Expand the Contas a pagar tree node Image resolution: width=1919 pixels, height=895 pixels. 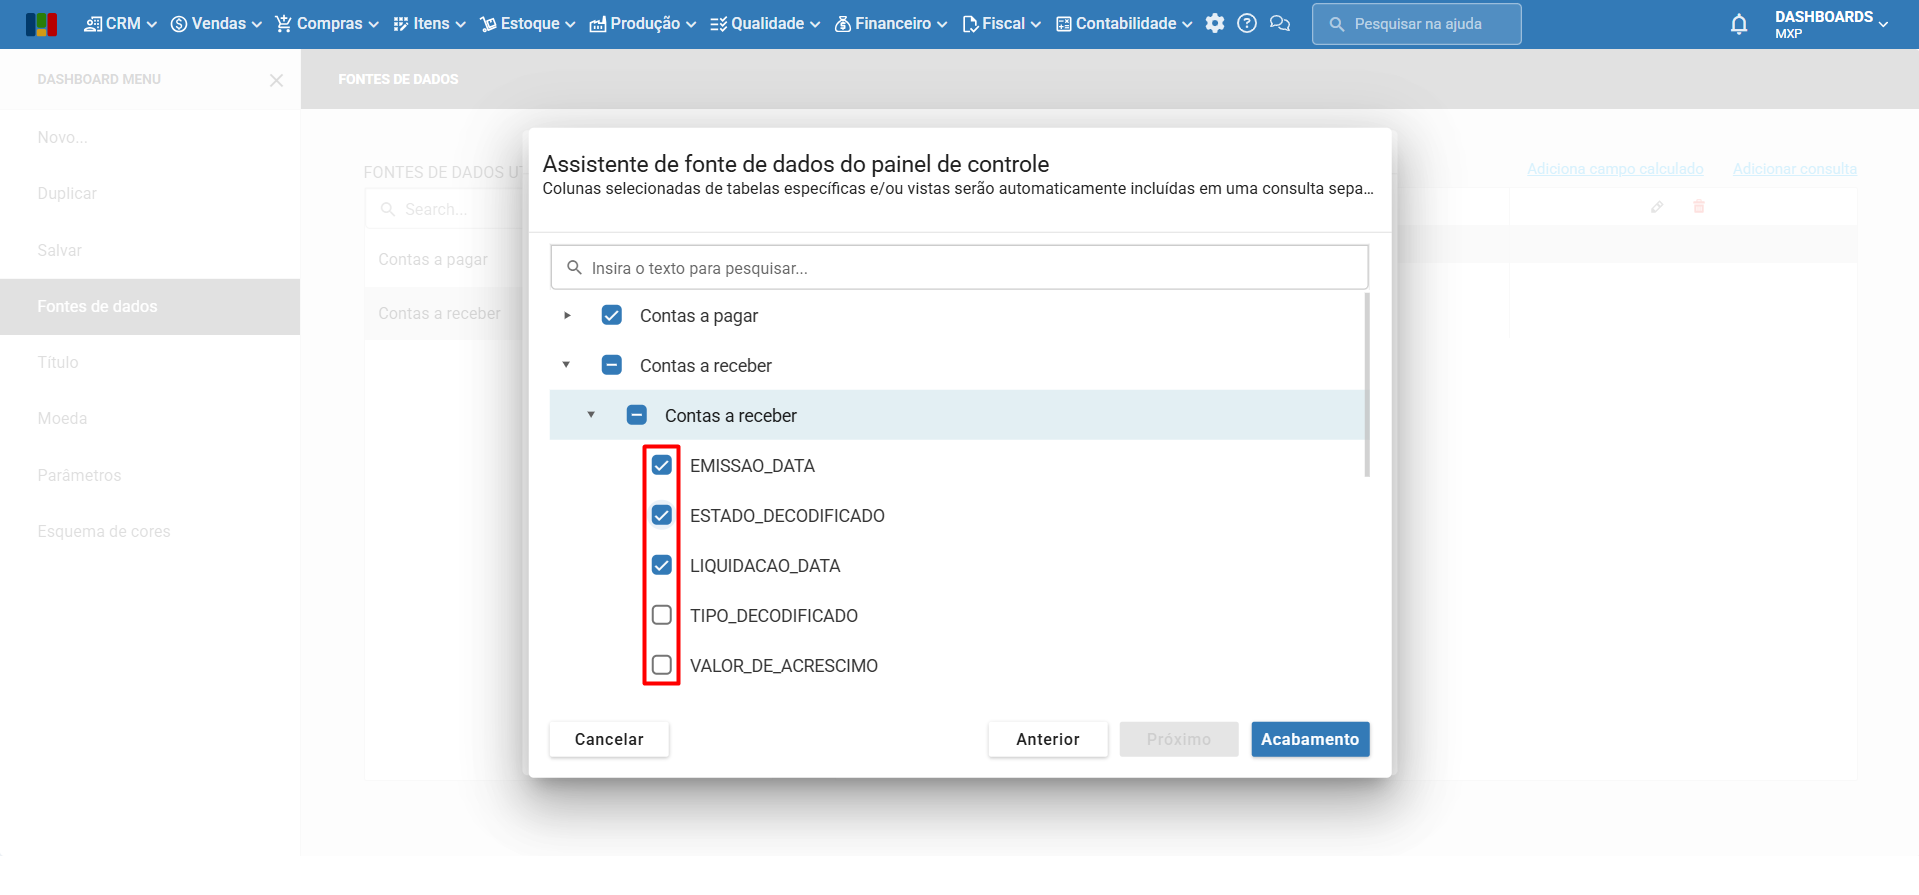[567, 316]
